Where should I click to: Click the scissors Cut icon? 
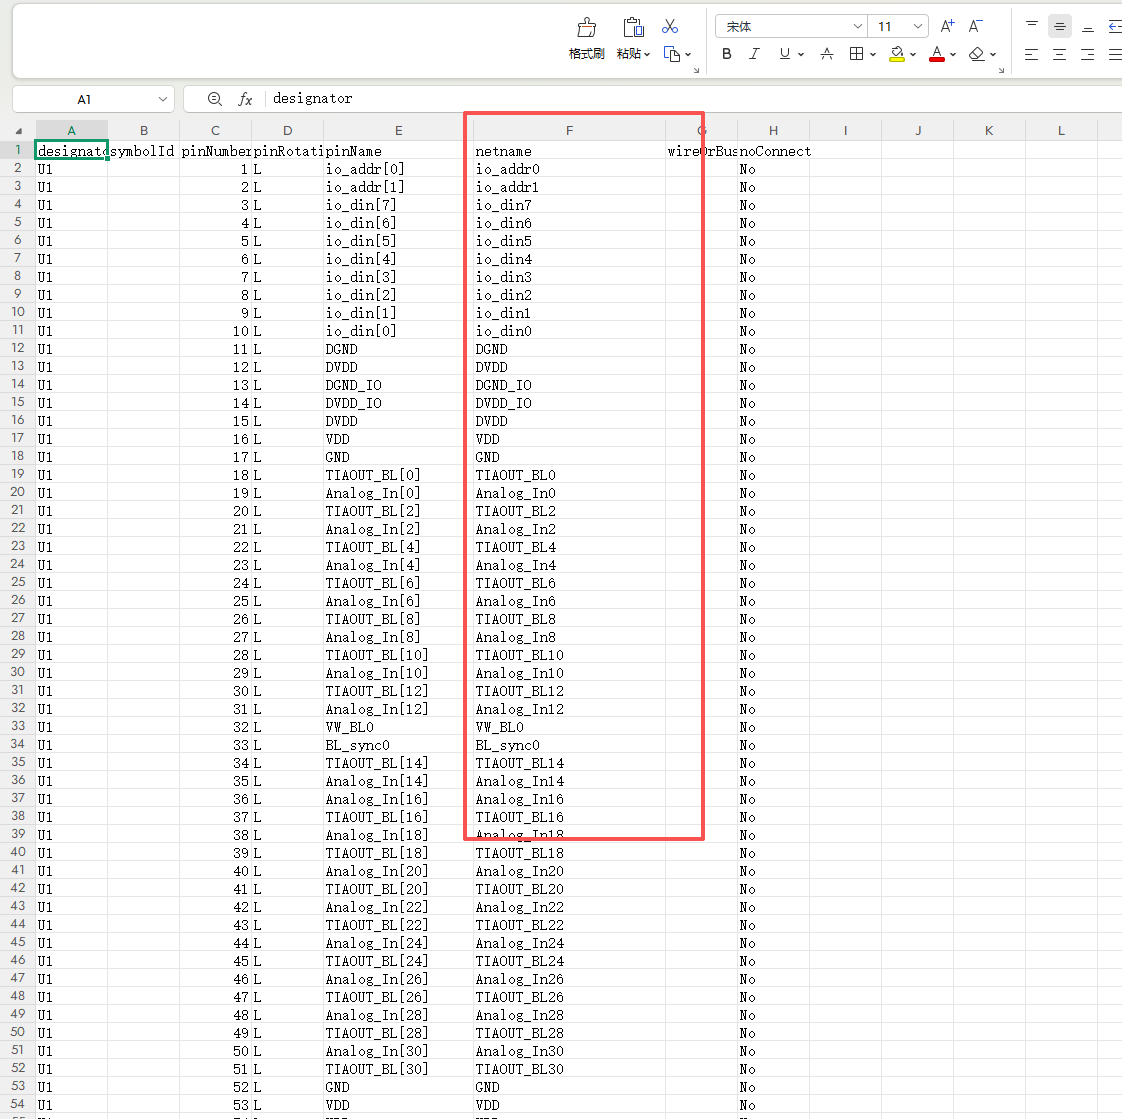[x=670, y=26]
